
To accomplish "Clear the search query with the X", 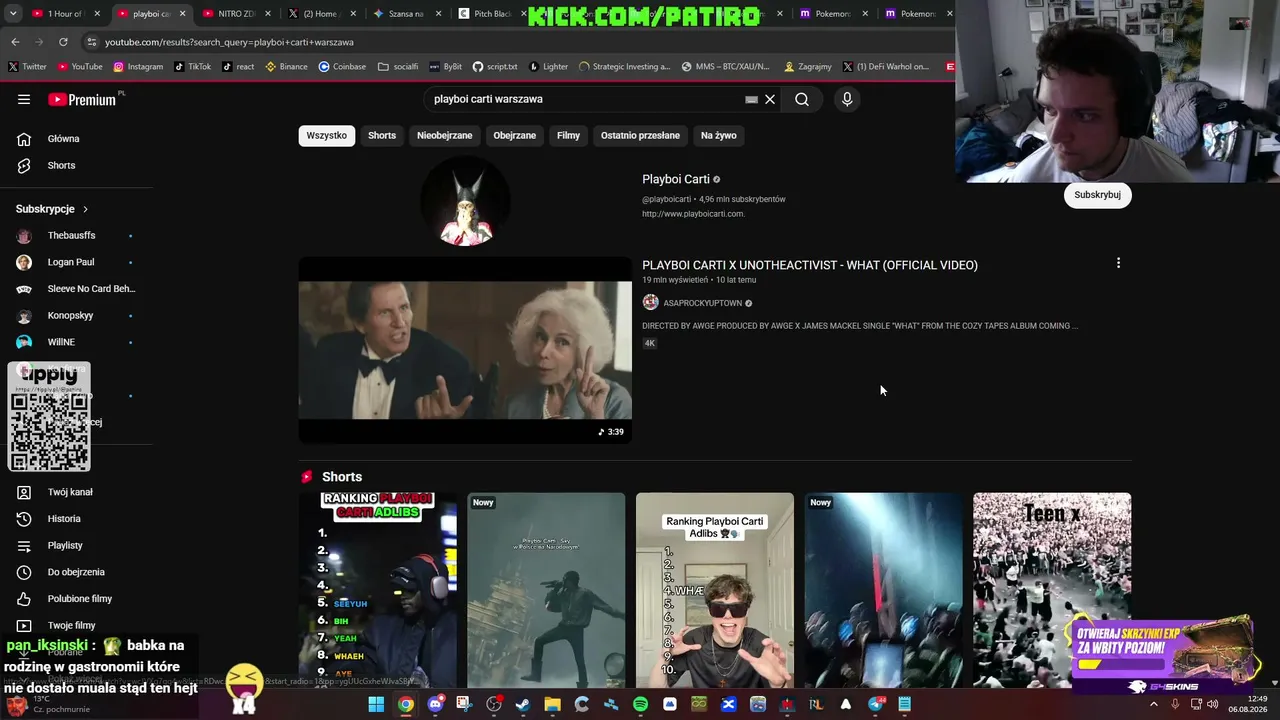I will tap(770, 99).
